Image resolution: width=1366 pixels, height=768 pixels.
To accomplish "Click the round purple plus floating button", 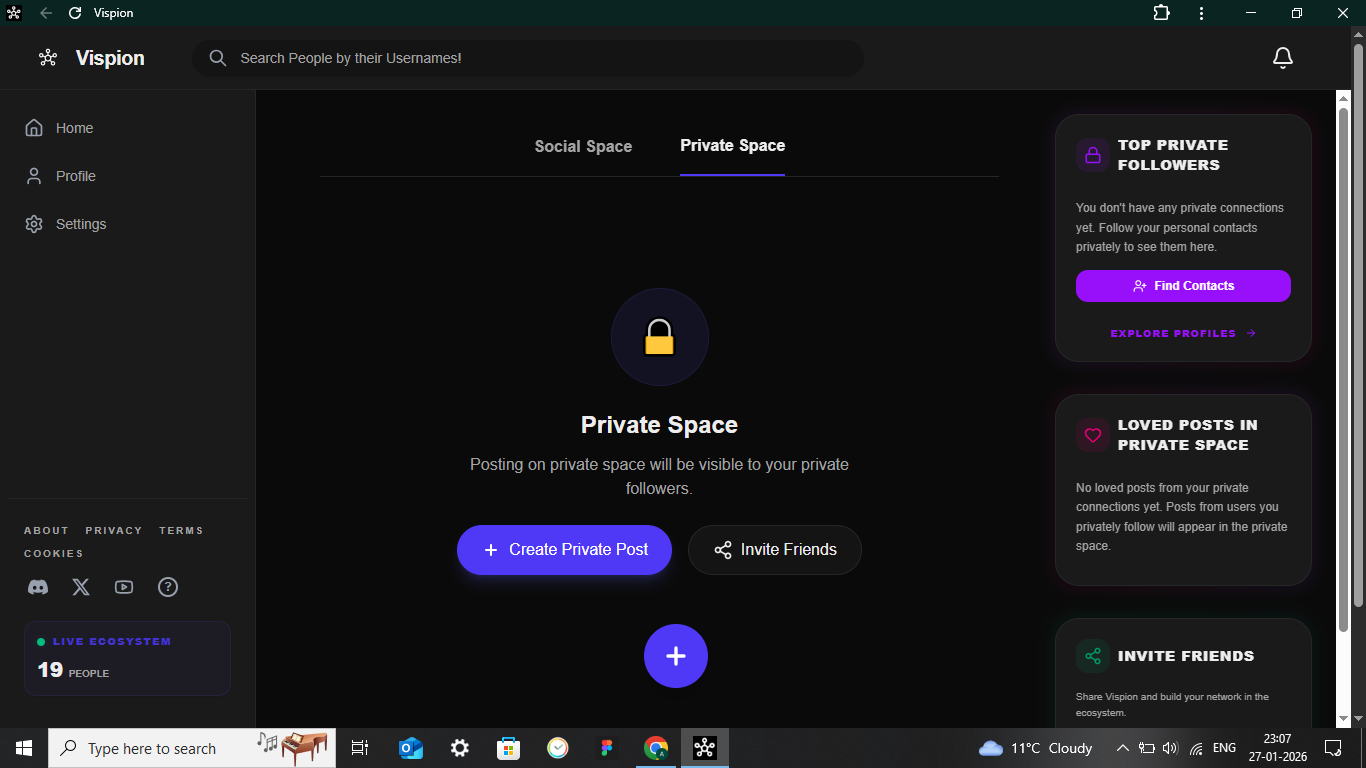I will pyautogui.click(x=676, y=656).
